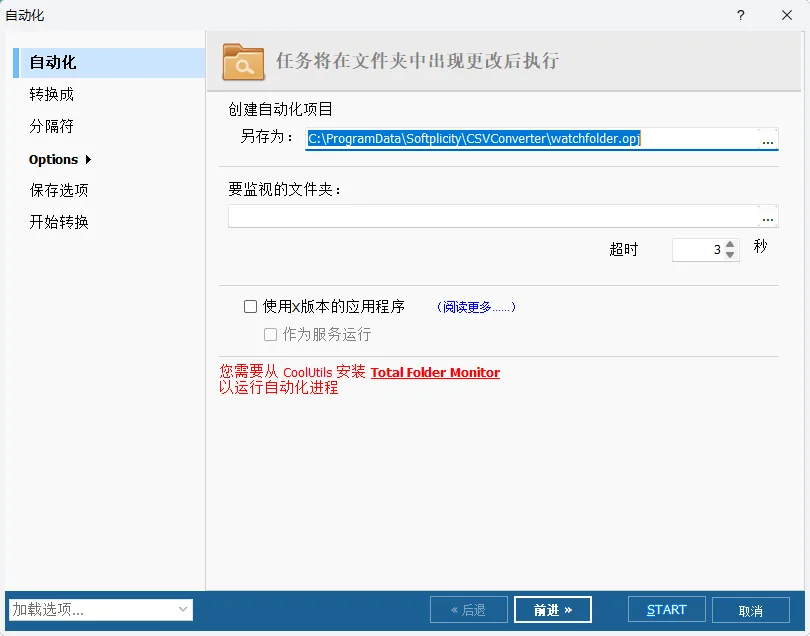Browse for the 另存为 file location
The width and height of the screenshot is (810, 636).
(768, 139)
